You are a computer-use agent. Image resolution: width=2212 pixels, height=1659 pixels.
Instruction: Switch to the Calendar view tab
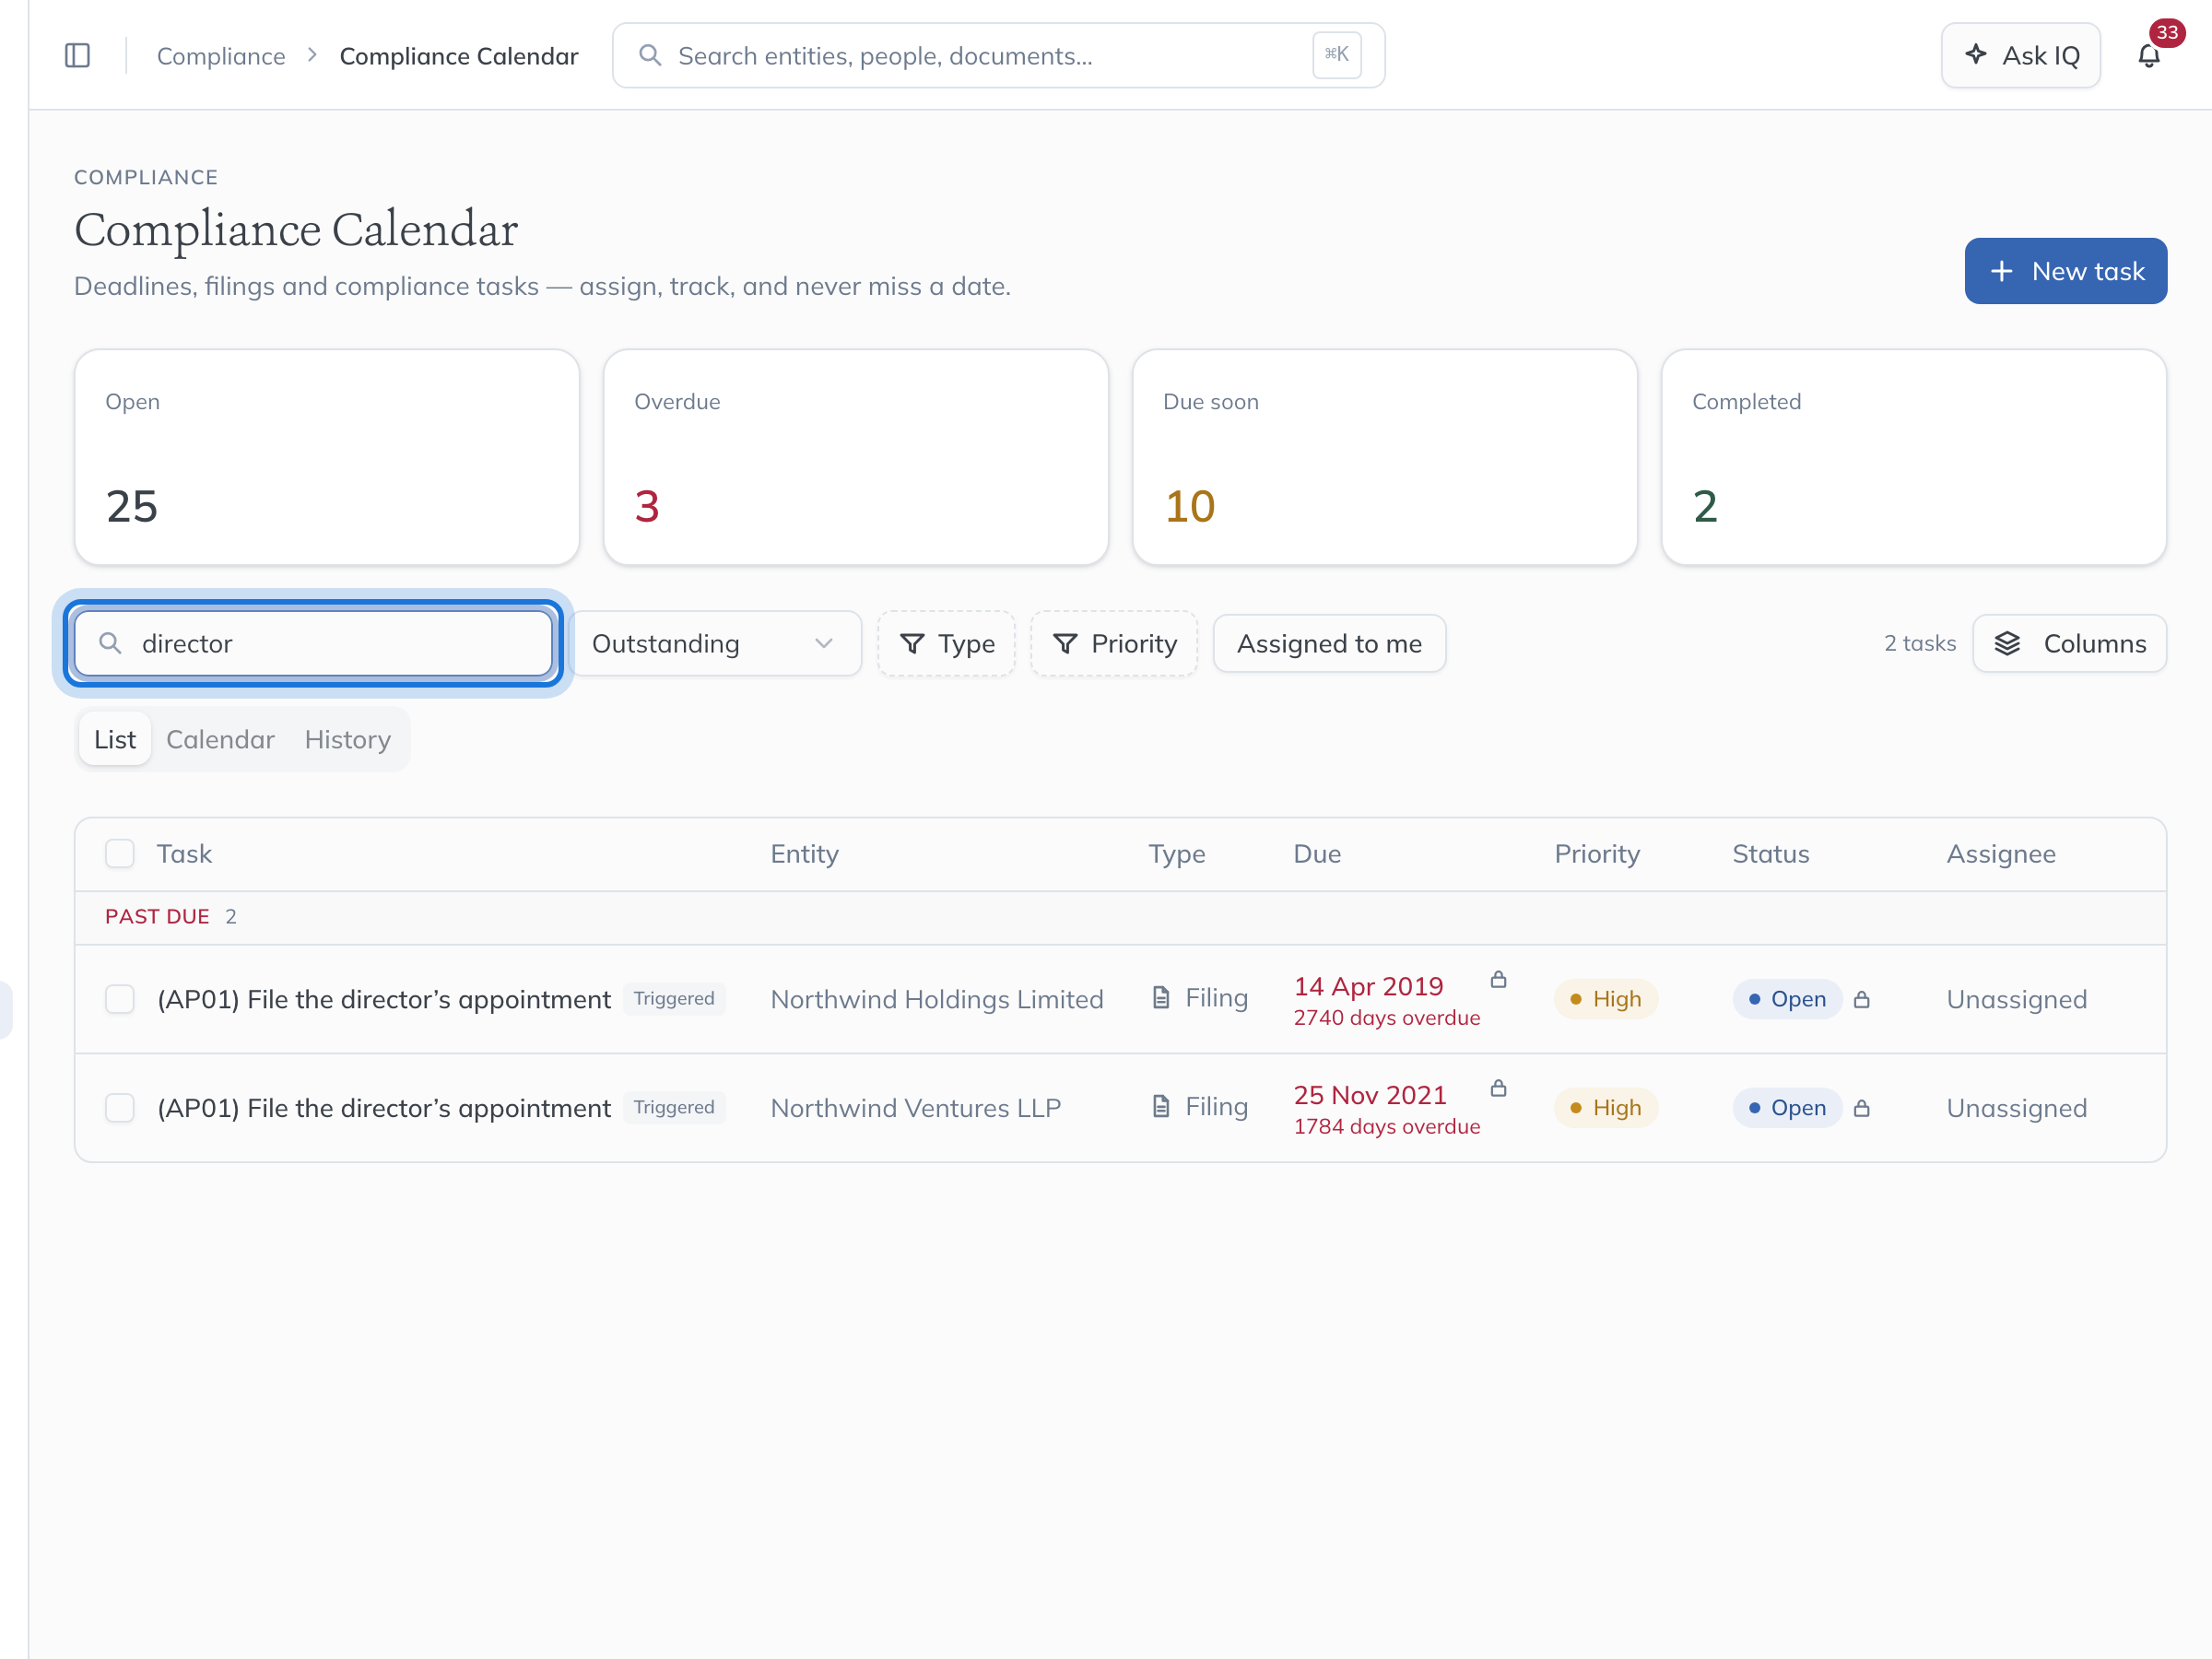coord(220,740)
